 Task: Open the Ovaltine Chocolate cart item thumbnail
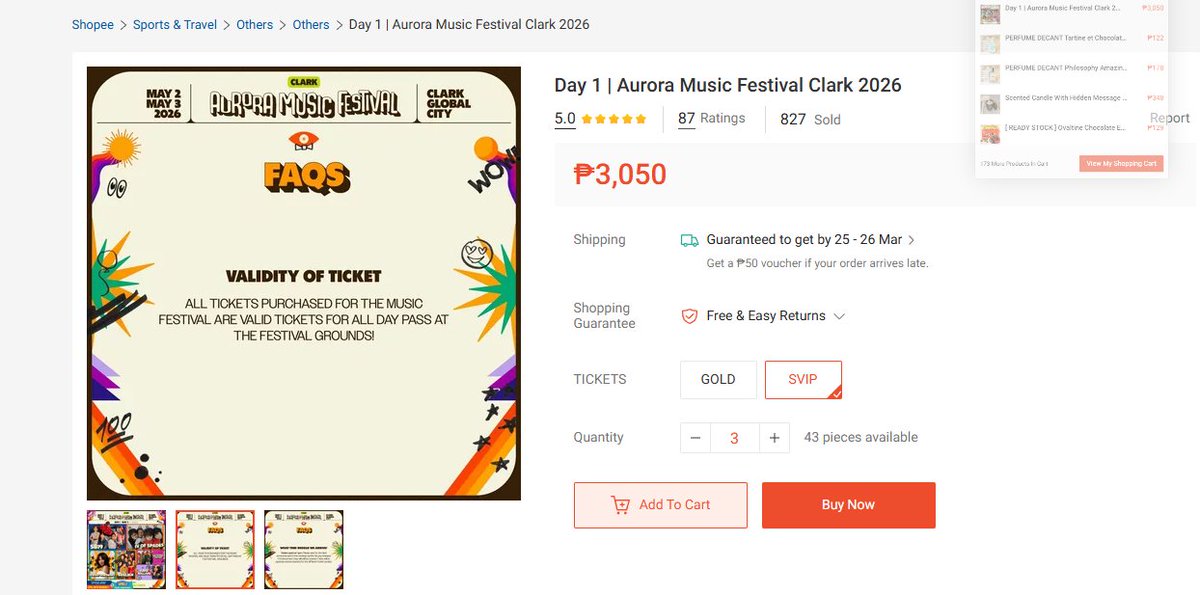[x=990, y=133]
